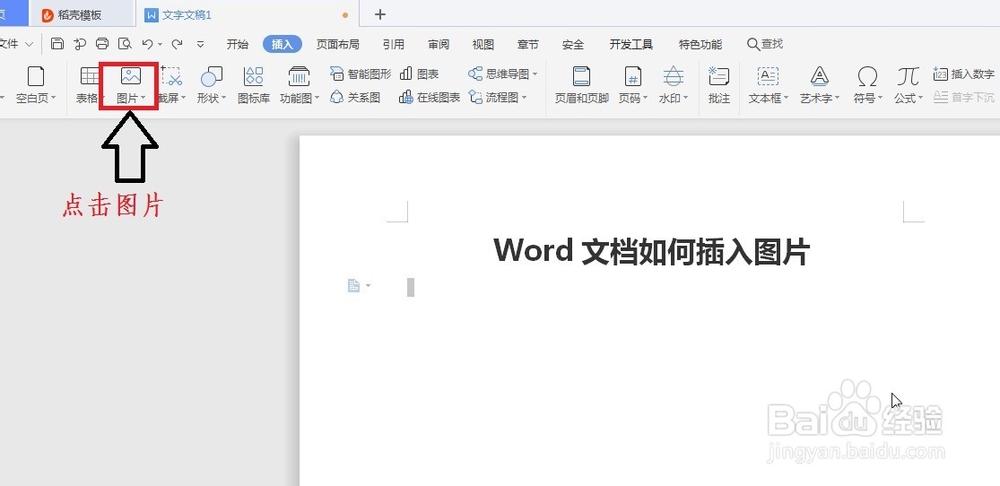Click the 艺术字 WordArt icon

(x=820, y=77)
